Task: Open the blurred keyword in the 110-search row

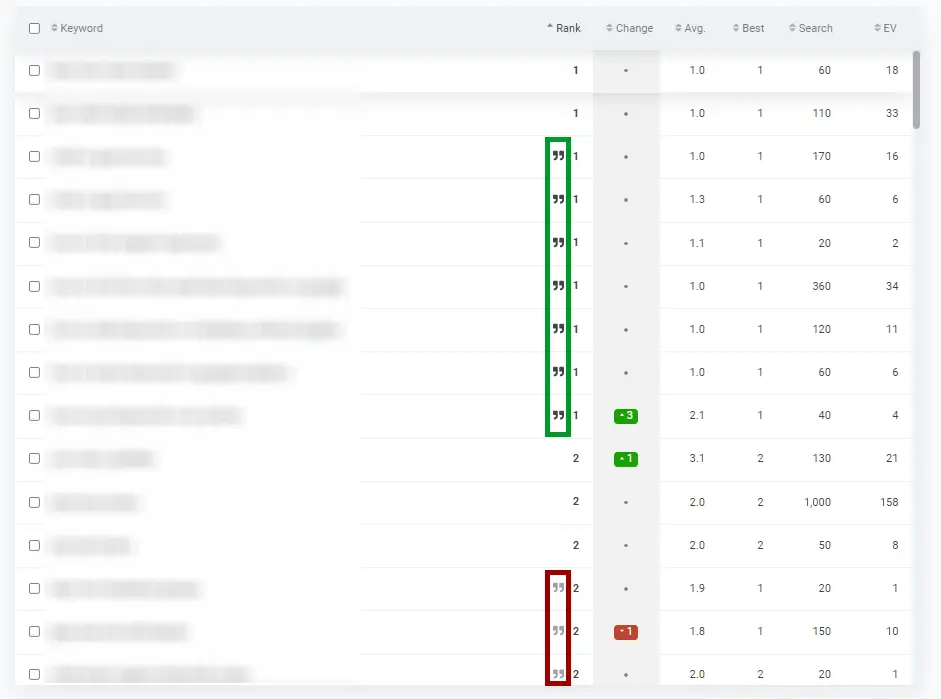Action: [124, 113]
